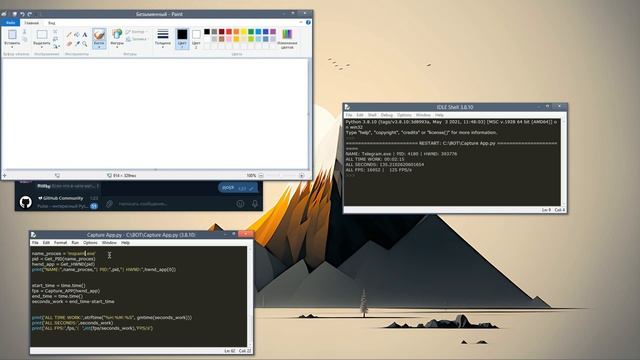Click the 'ALL TIME WORK: 00:02:15' output line

tap(375, 159)
